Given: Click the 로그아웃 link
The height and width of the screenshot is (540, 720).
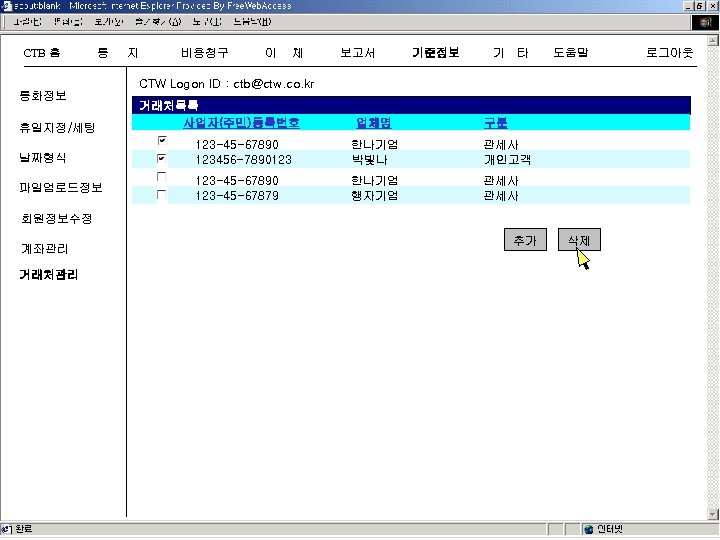Looking at the screenshot, I should click(x=669, y=53).
